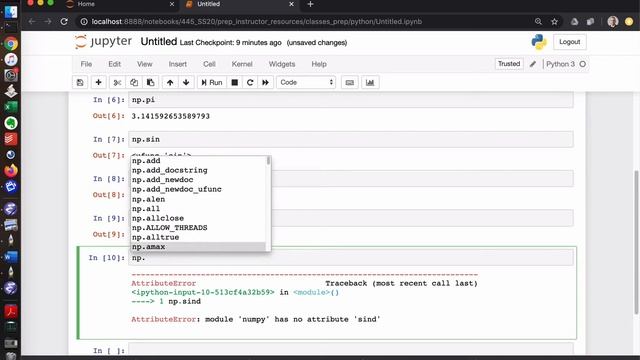Click the Python logo icon
This screenshot has height=360, width=640.
[x=539, y=42]
